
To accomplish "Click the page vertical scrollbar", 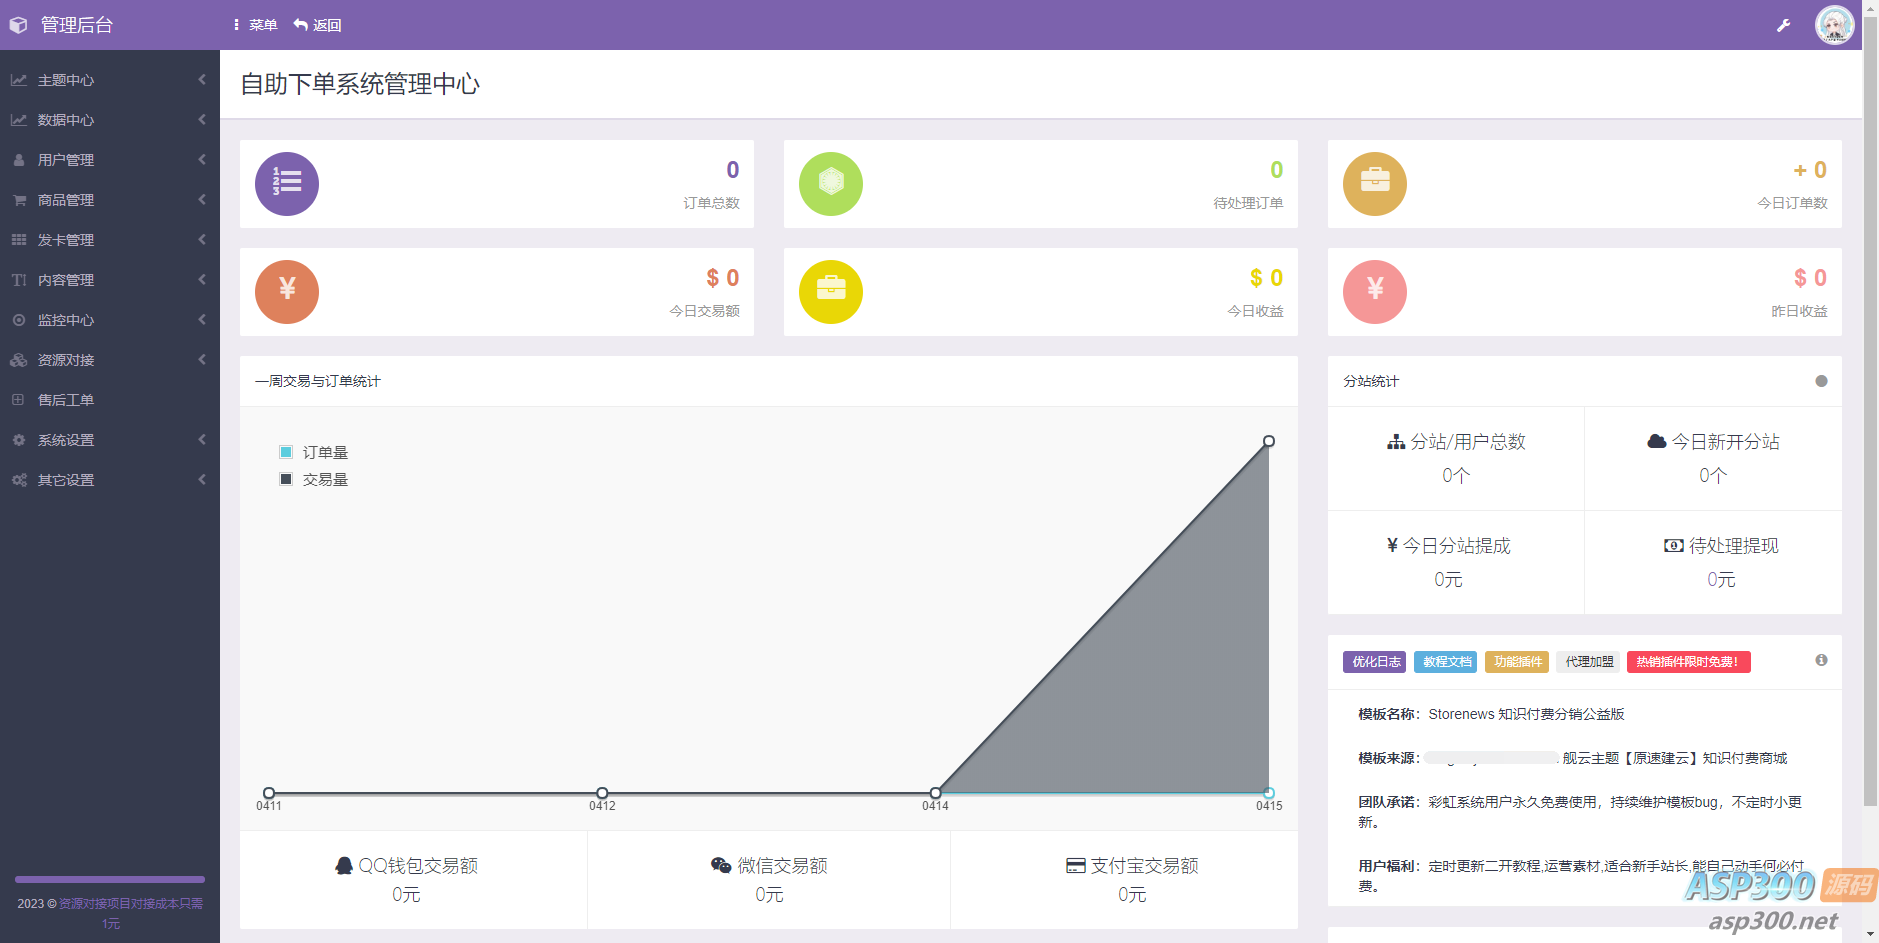I will click(x=1870, y=430).
